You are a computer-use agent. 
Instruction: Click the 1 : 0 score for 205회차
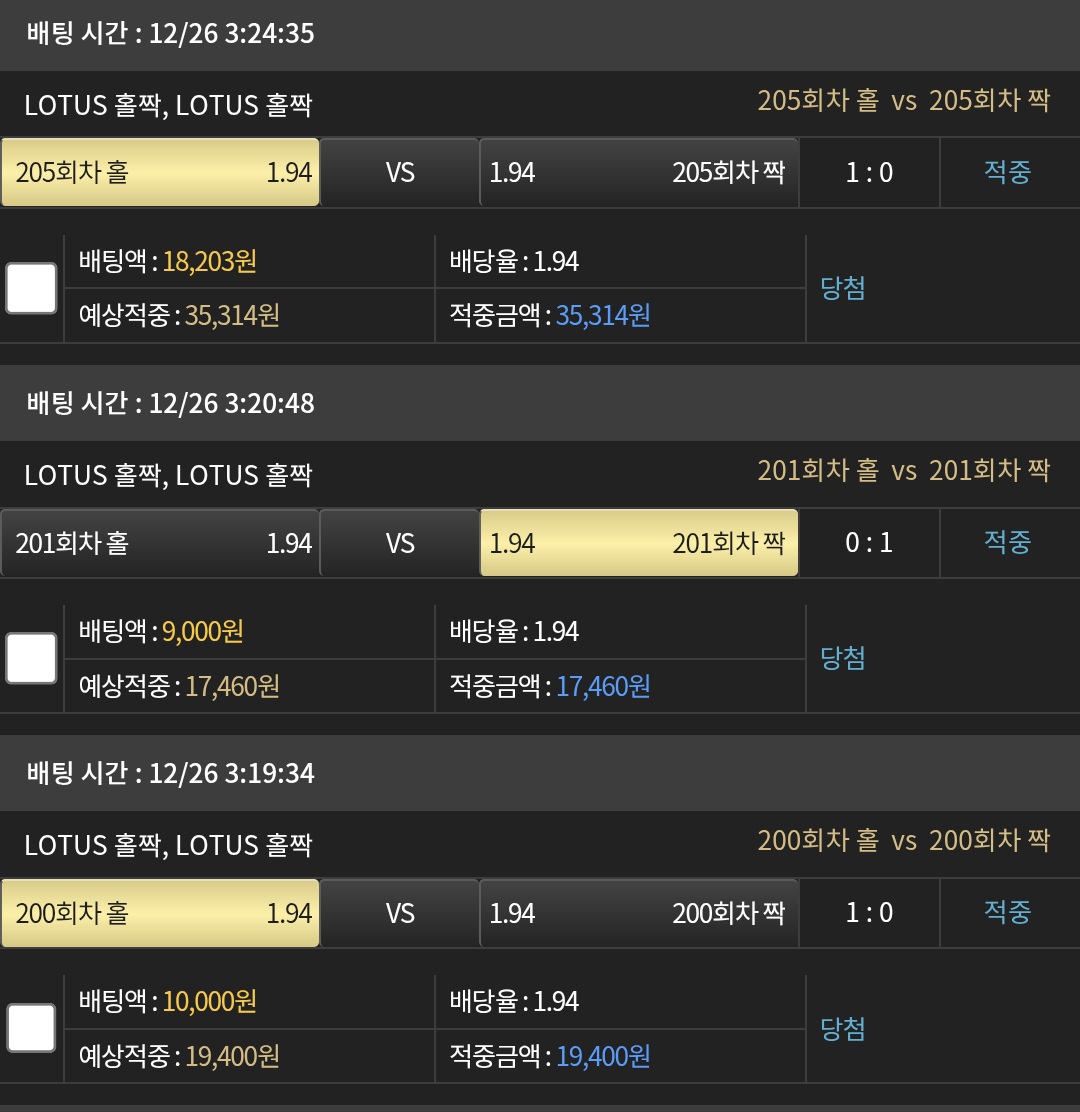(869, 172)
